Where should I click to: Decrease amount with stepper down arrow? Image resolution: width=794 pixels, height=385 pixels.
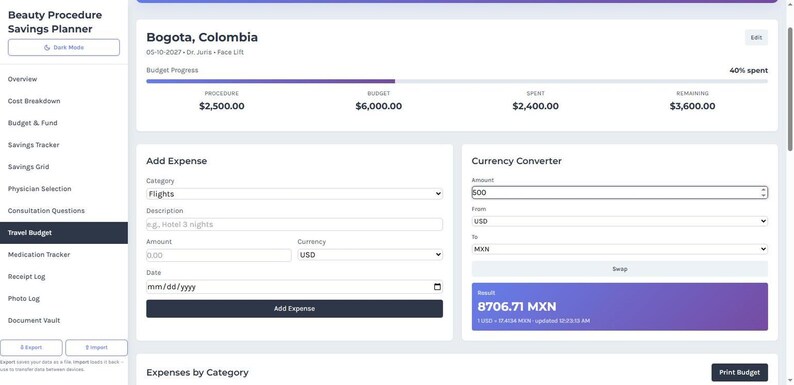(x=763, y=195)
